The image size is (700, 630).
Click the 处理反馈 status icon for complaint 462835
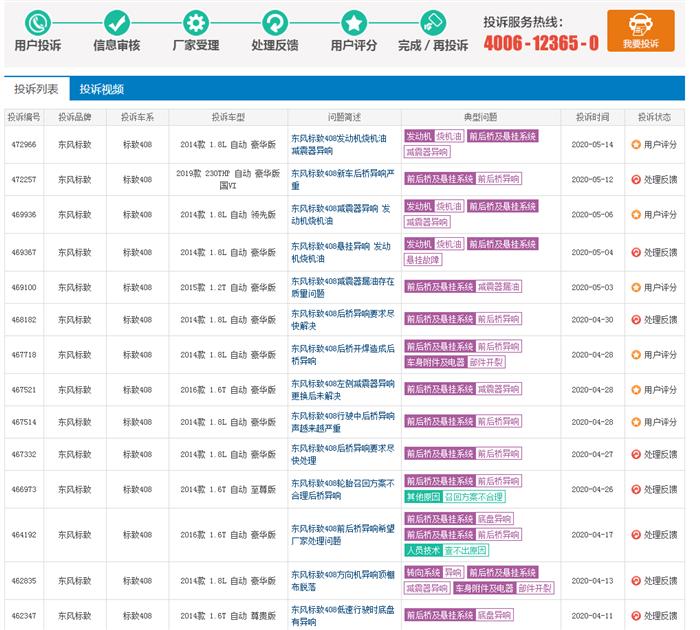(x=636, y=581)
